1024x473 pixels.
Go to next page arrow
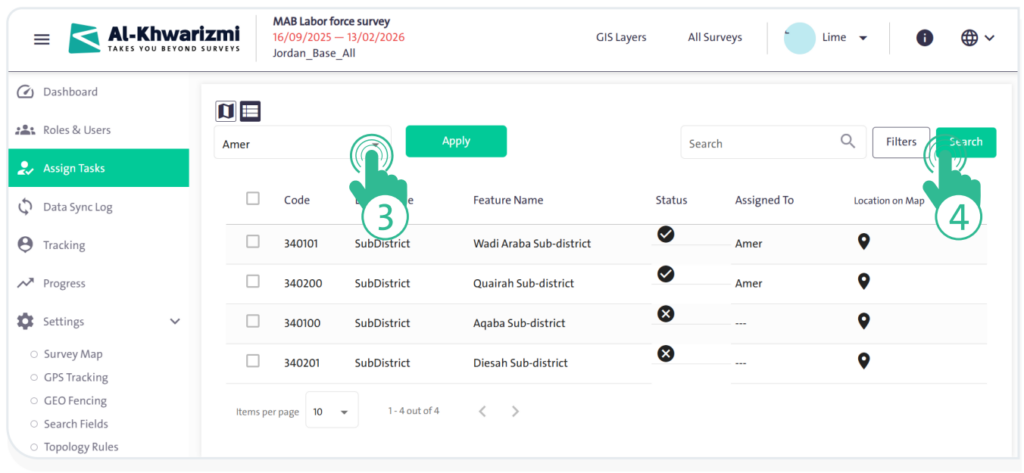point(515,411)
